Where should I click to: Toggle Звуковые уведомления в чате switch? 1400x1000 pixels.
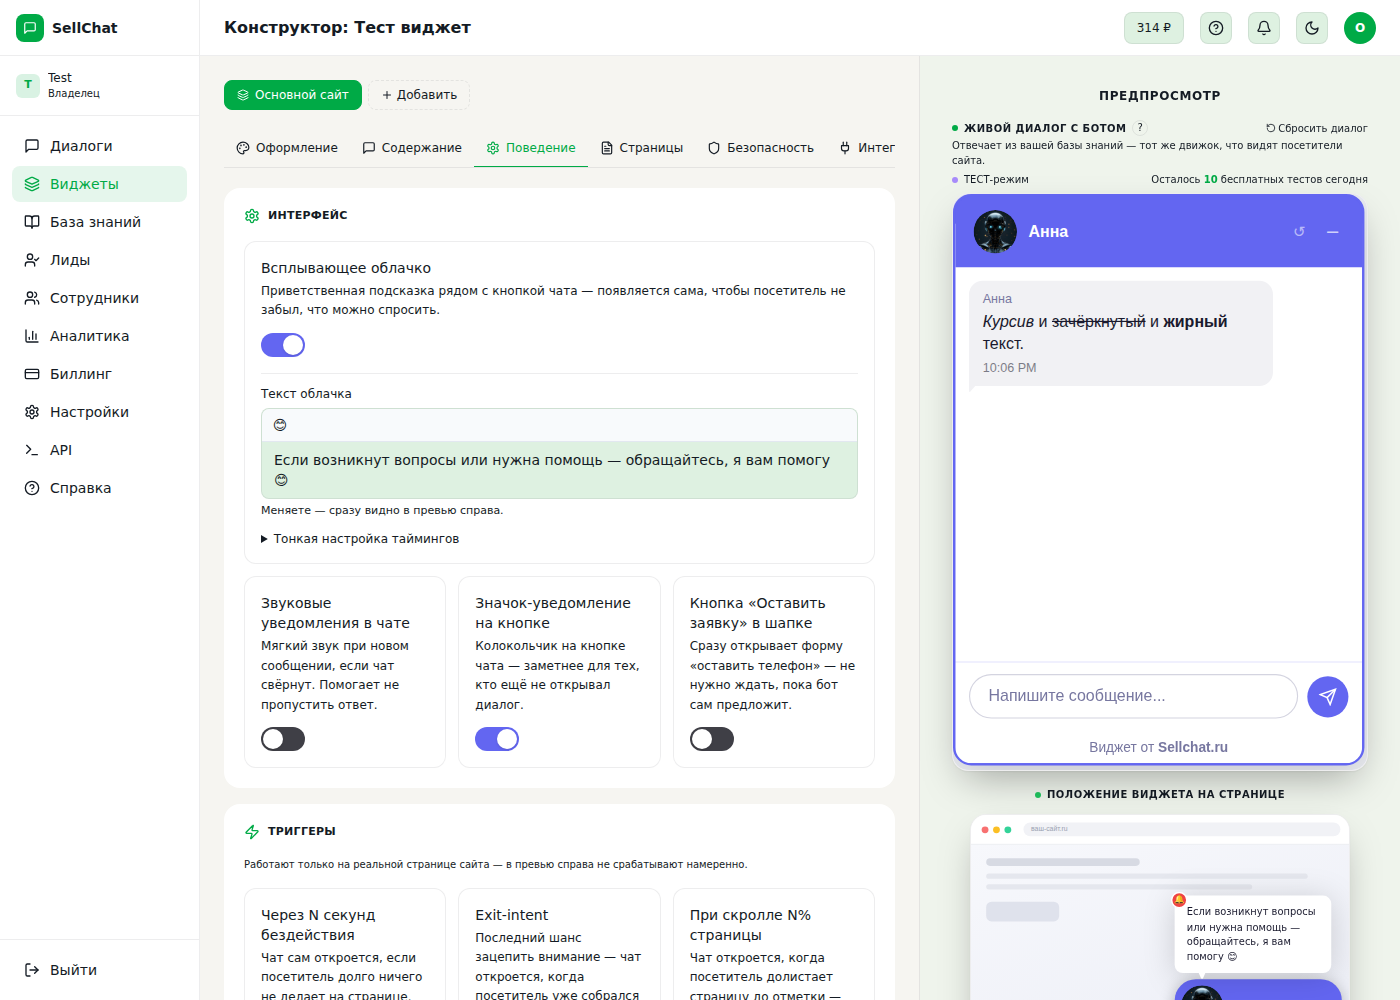tap(283, 739)
